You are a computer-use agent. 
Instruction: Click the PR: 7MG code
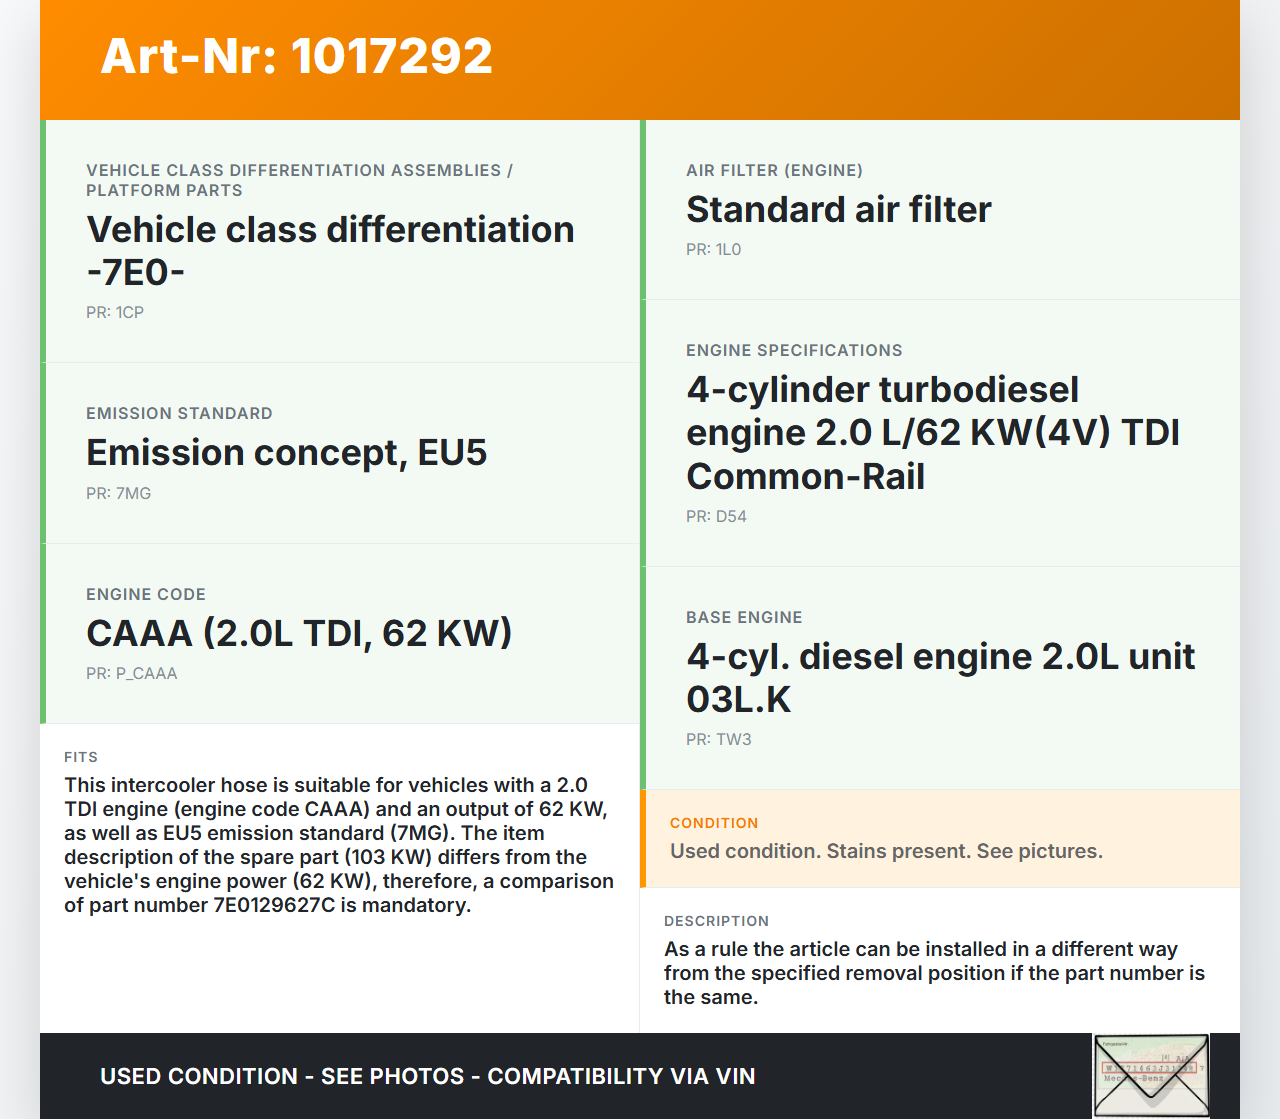tap(118, 493)
